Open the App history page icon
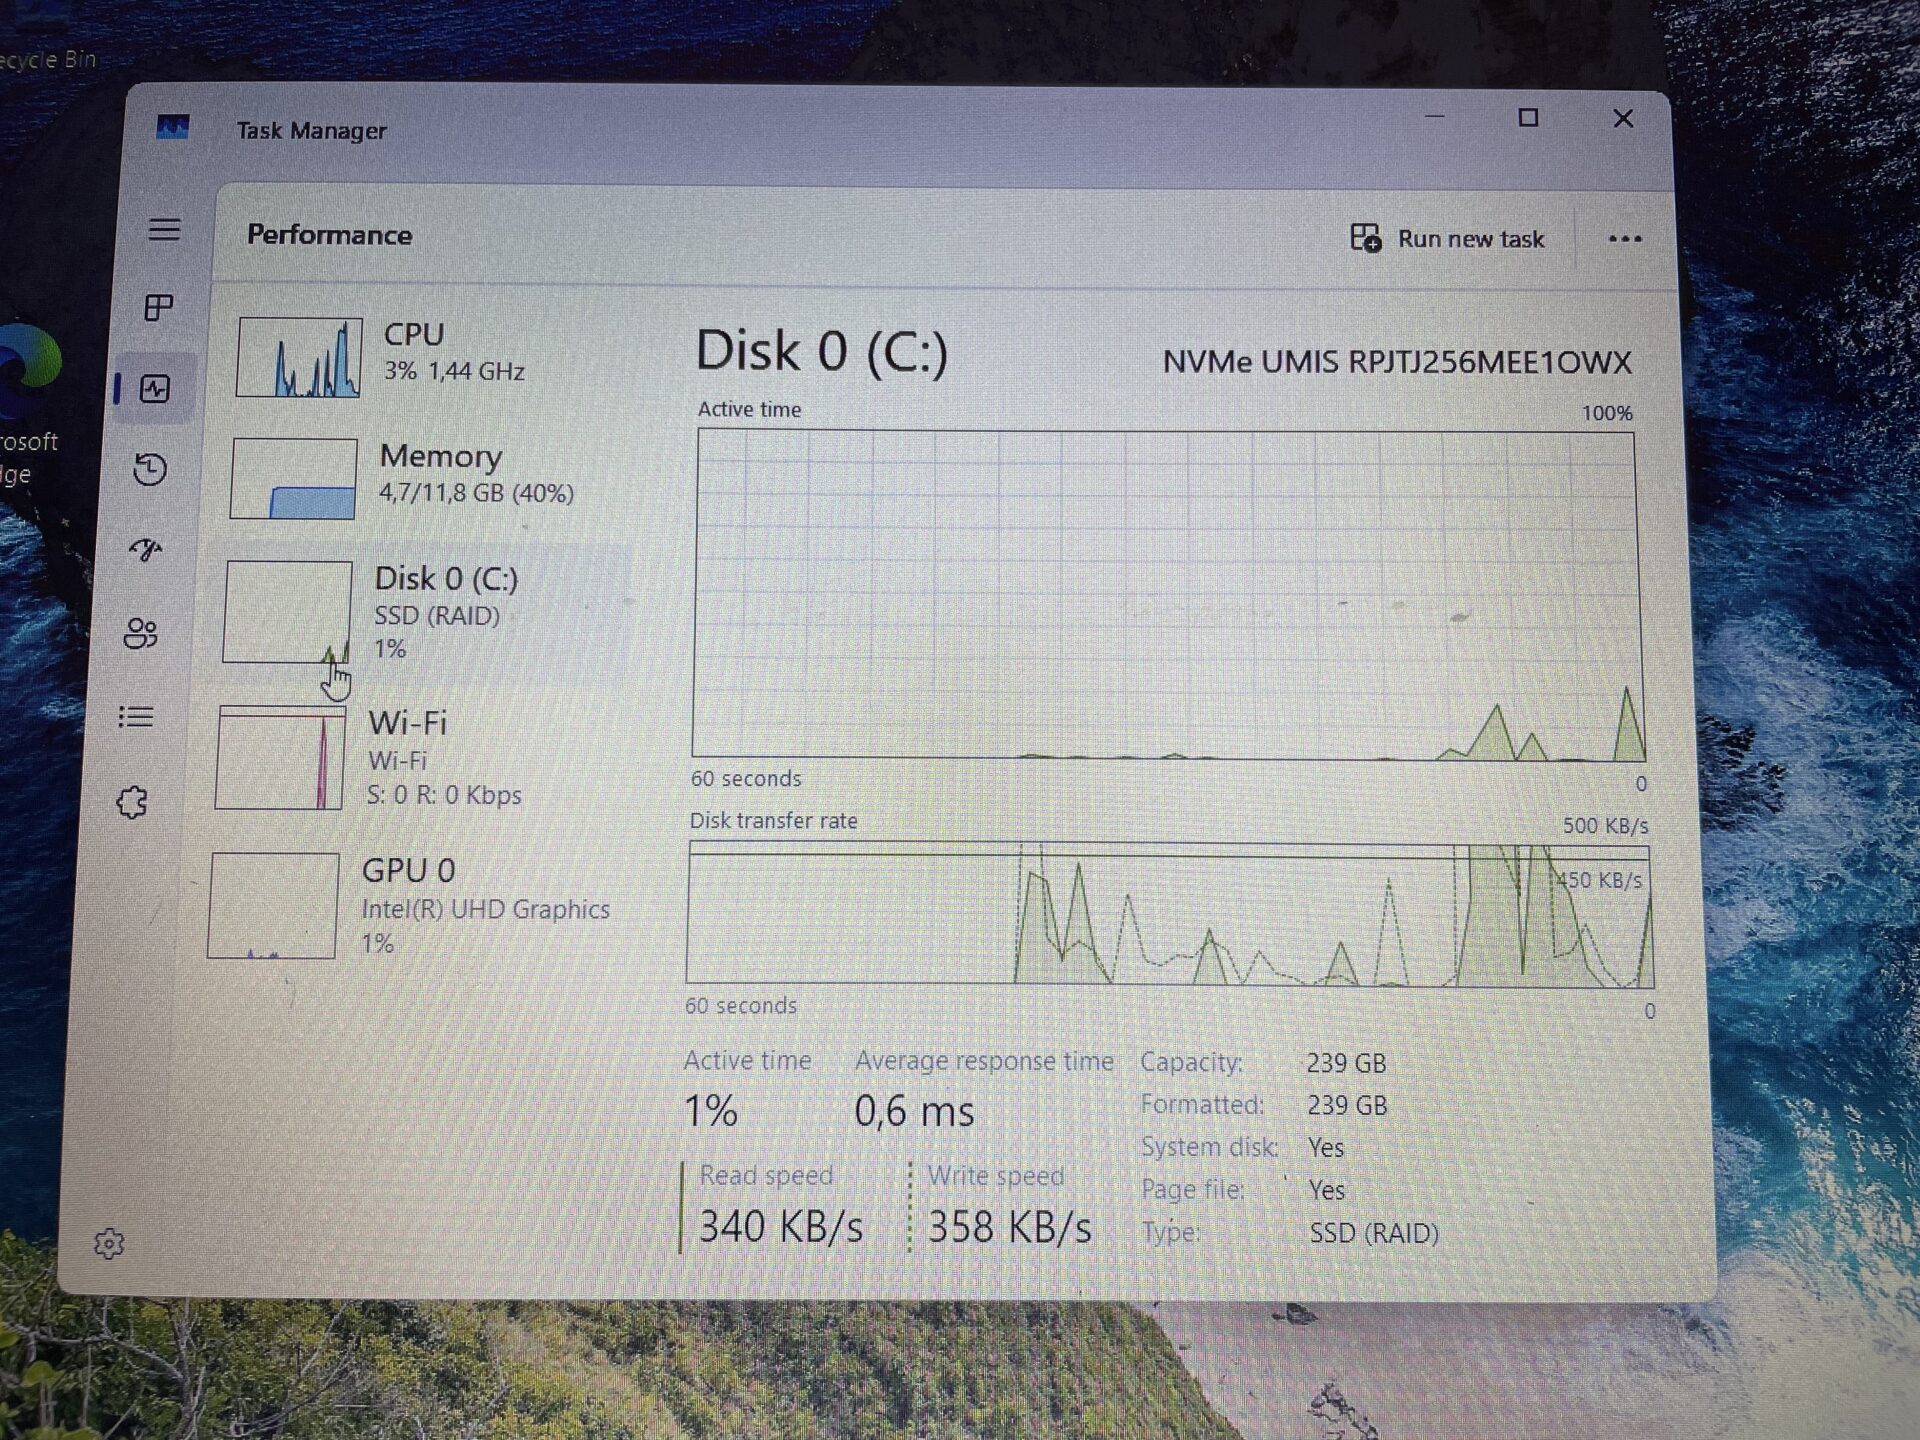The width and height of the screenshot is (1920, 1440). pyautogui.click(x=150, y=469)
